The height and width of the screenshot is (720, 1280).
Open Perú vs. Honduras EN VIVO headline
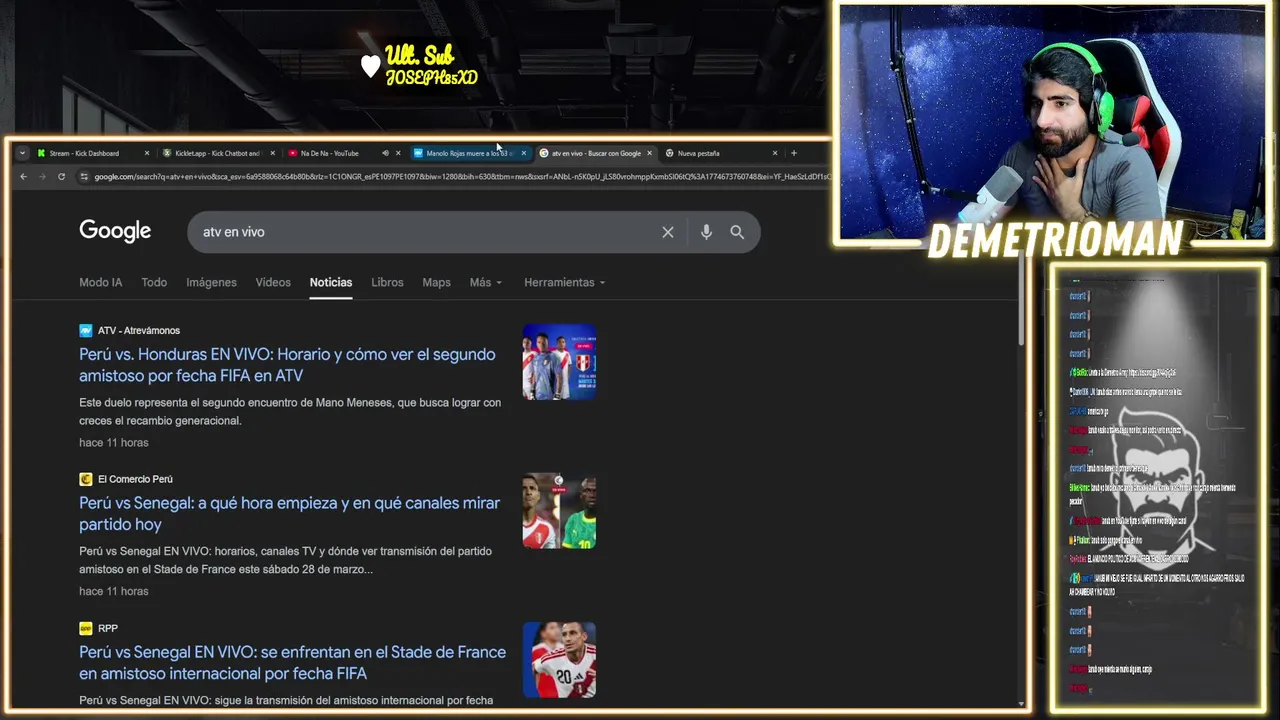click(x=288, y=365)
